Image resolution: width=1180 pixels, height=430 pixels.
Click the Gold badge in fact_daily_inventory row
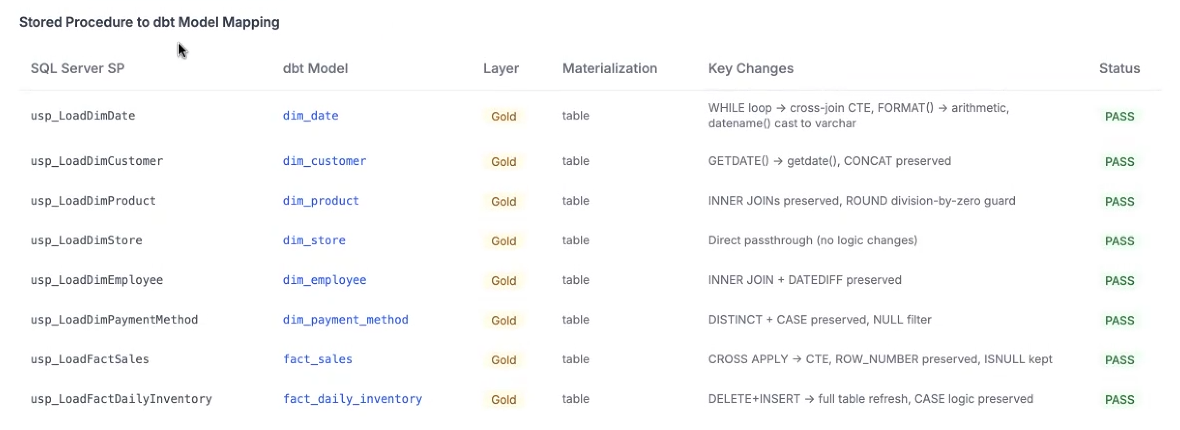point(503,400)
